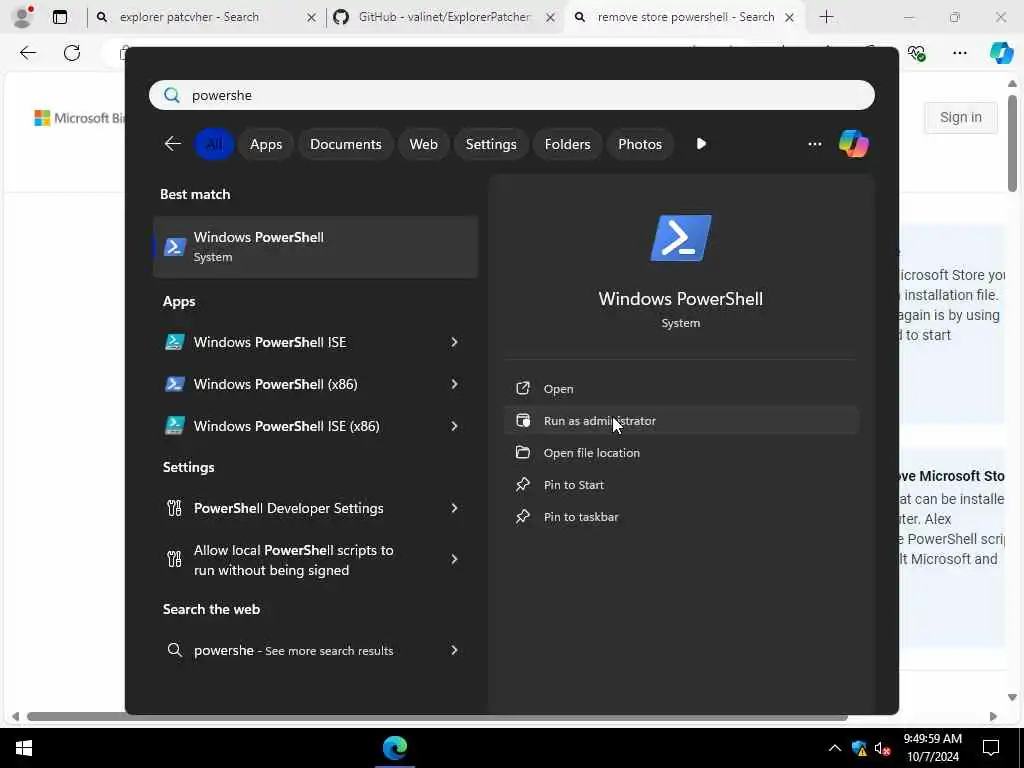
Task: Click Open file location folder icon
Action: [x=522, y=453]
